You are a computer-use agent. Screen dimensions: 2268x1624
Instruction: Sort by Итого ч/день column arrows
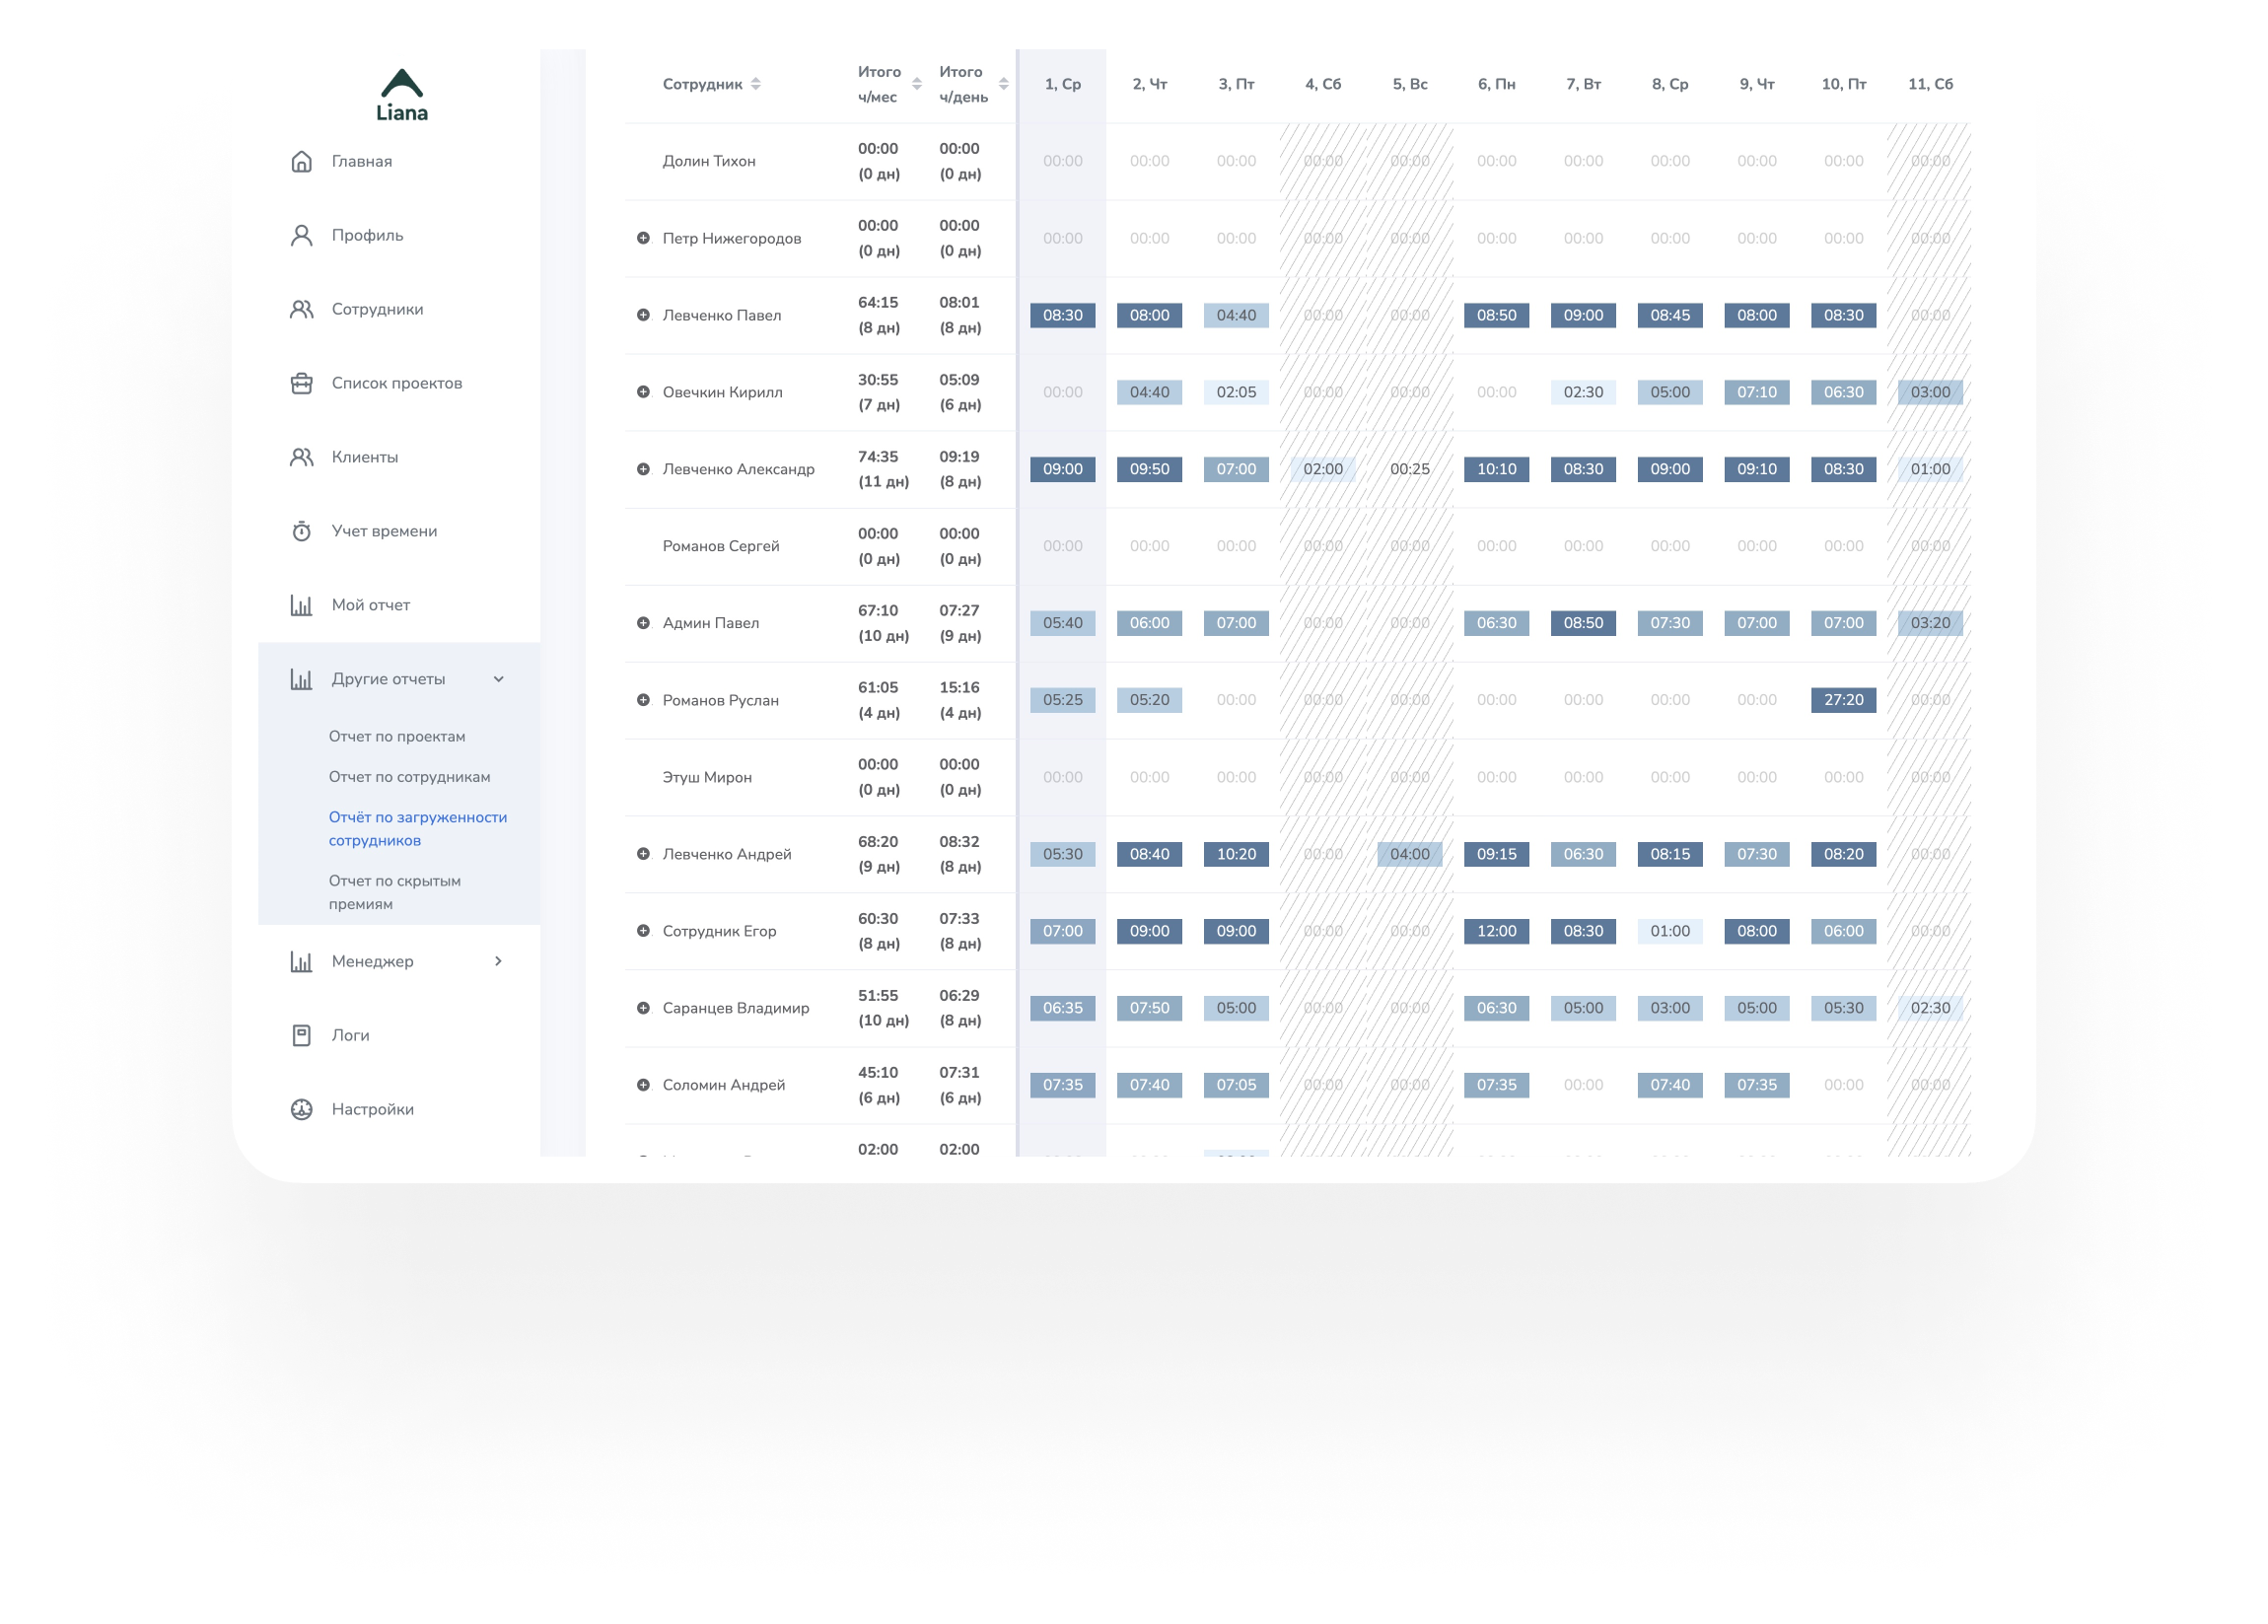click(x=1003, y=84)
